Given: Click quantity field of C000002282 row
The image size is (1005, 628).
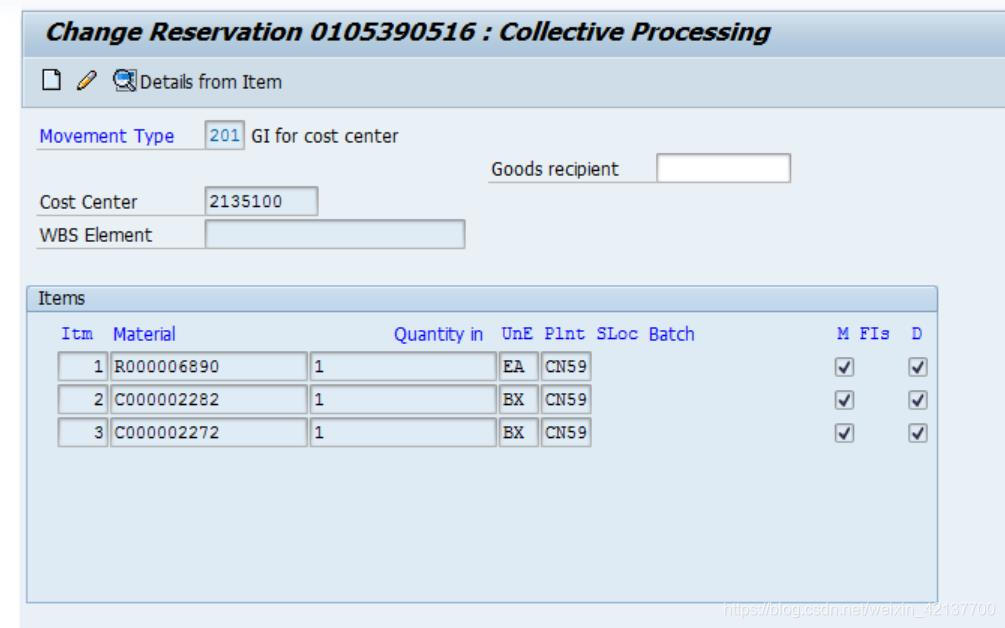Looking at the screenshot, I should point(403,399).
